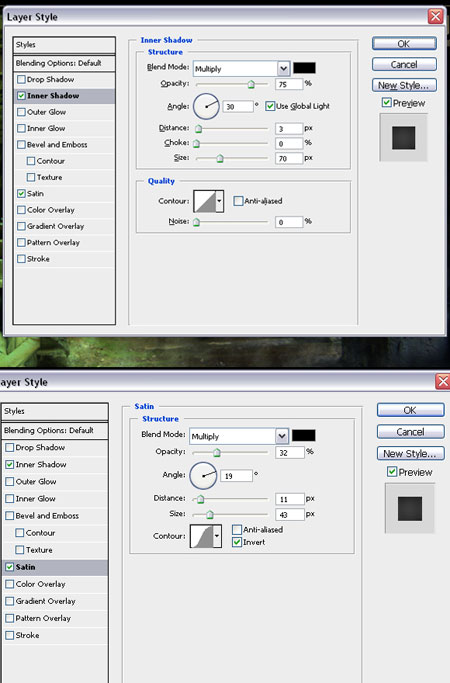This screenshot has width=450, height=683.
Task: Click Inner Shadow Opacity slider handle
Action: coord(251,84)
